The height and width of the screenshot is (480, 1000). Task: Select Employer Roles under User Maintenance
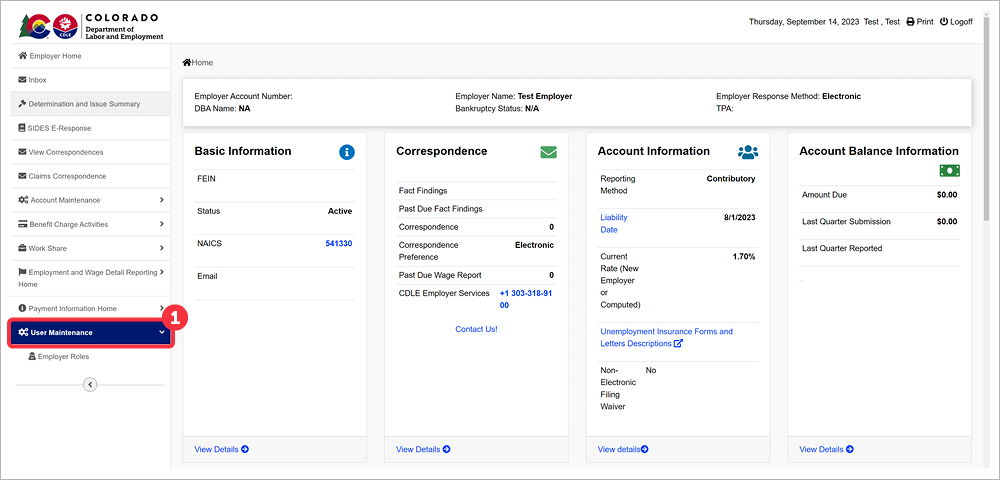click(62, 356)
